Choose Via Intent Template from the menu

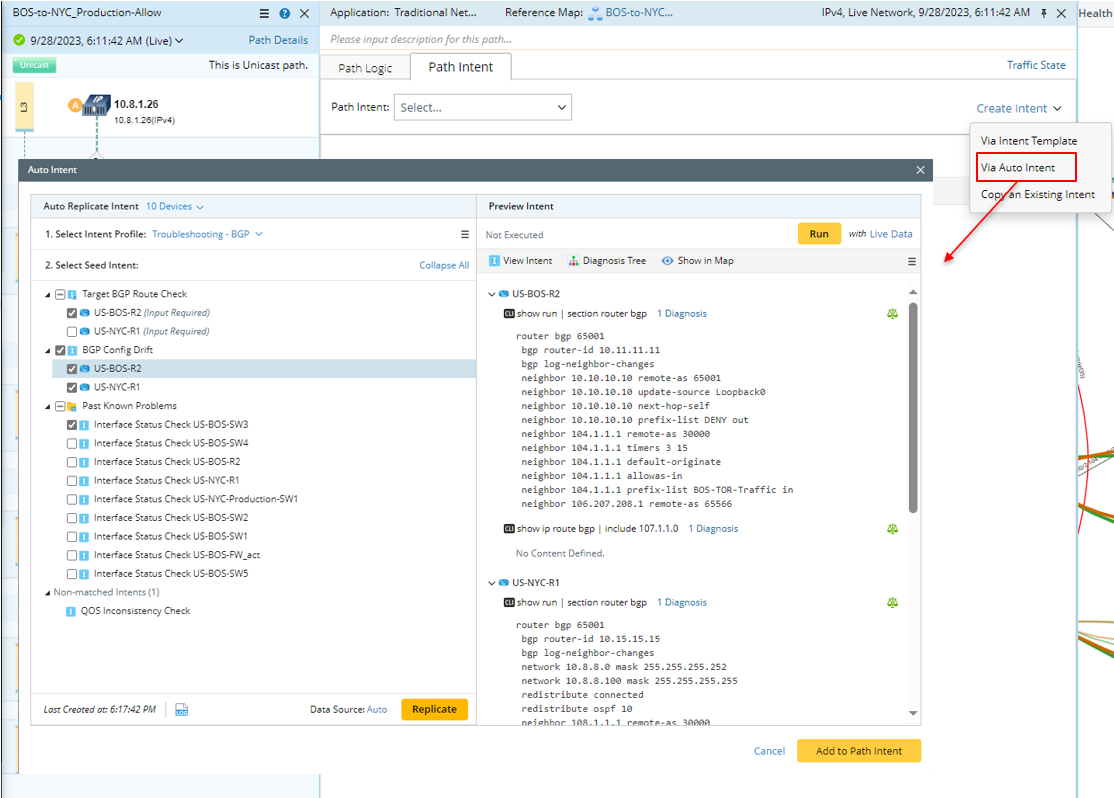click(1027, 140)
